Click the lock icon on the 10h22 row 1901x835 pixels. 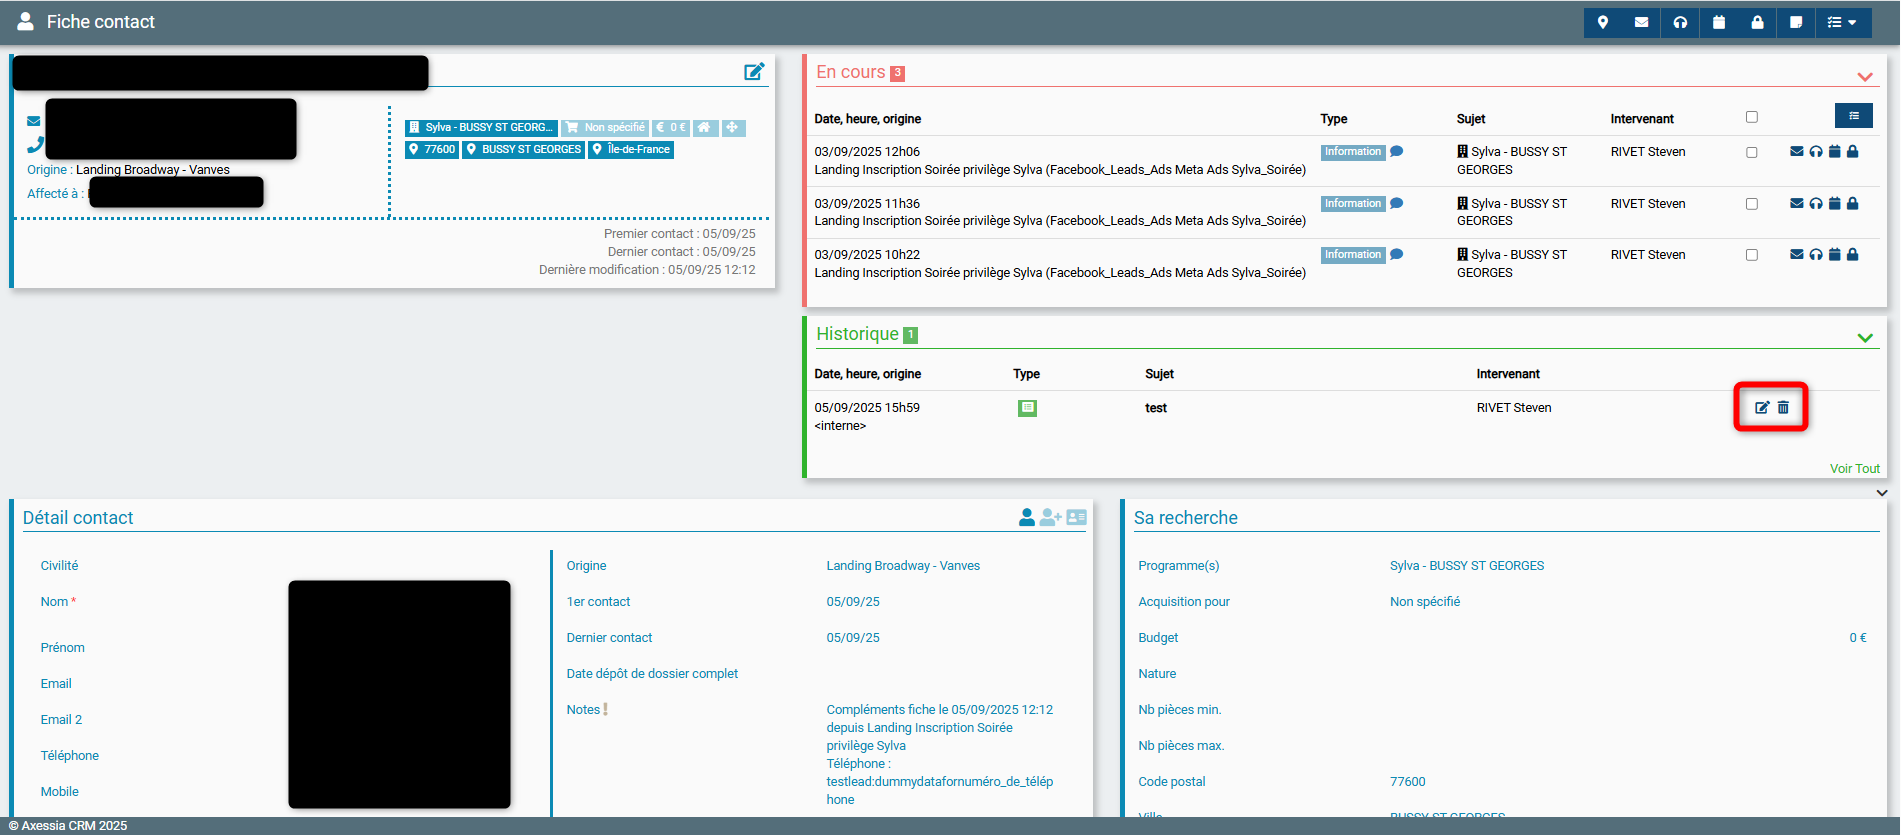click(x=1852, y=255)
